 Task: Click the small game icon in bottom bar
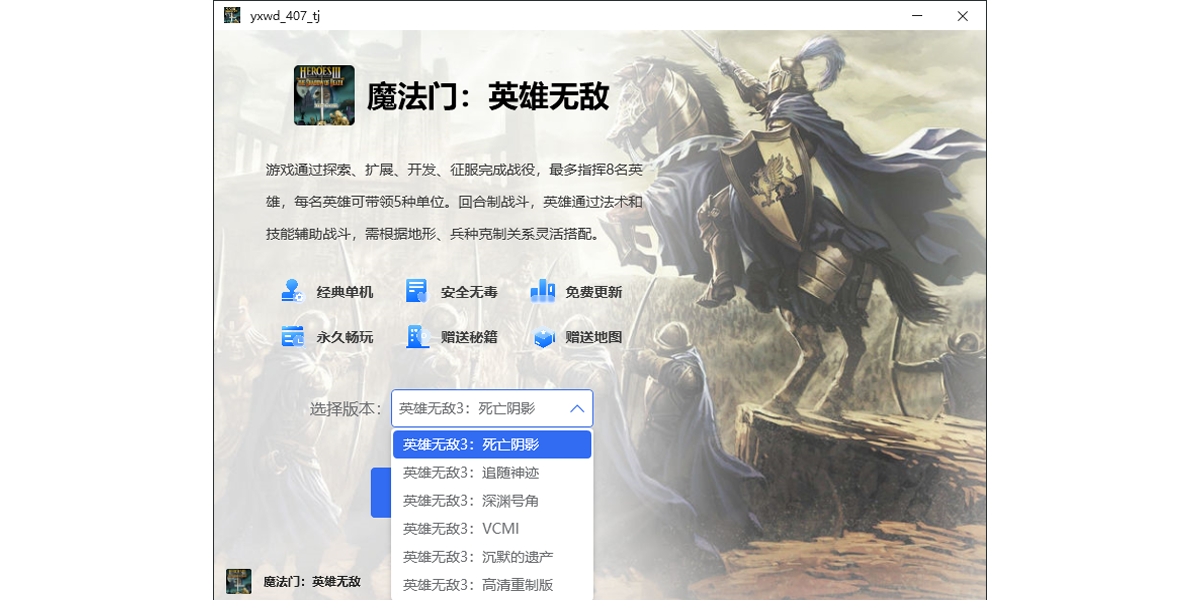tap(238, 581)
